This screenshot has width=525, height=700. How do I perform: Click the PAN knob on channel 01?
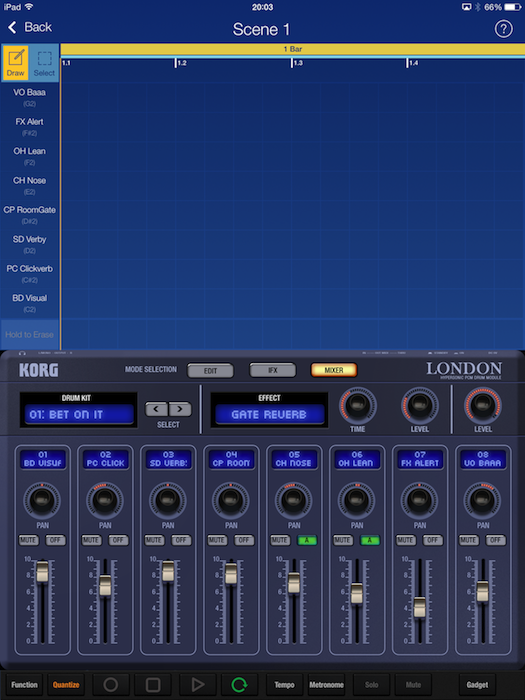pos(42,500)
